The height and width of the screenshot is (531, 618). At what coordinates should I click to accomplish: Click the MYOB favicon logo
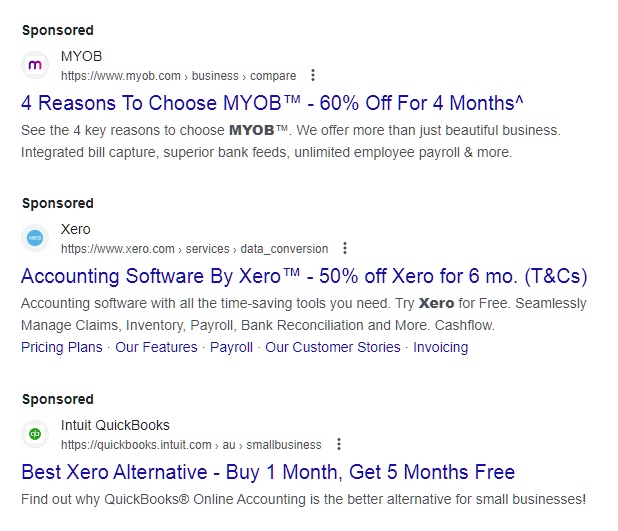[35, 65]
